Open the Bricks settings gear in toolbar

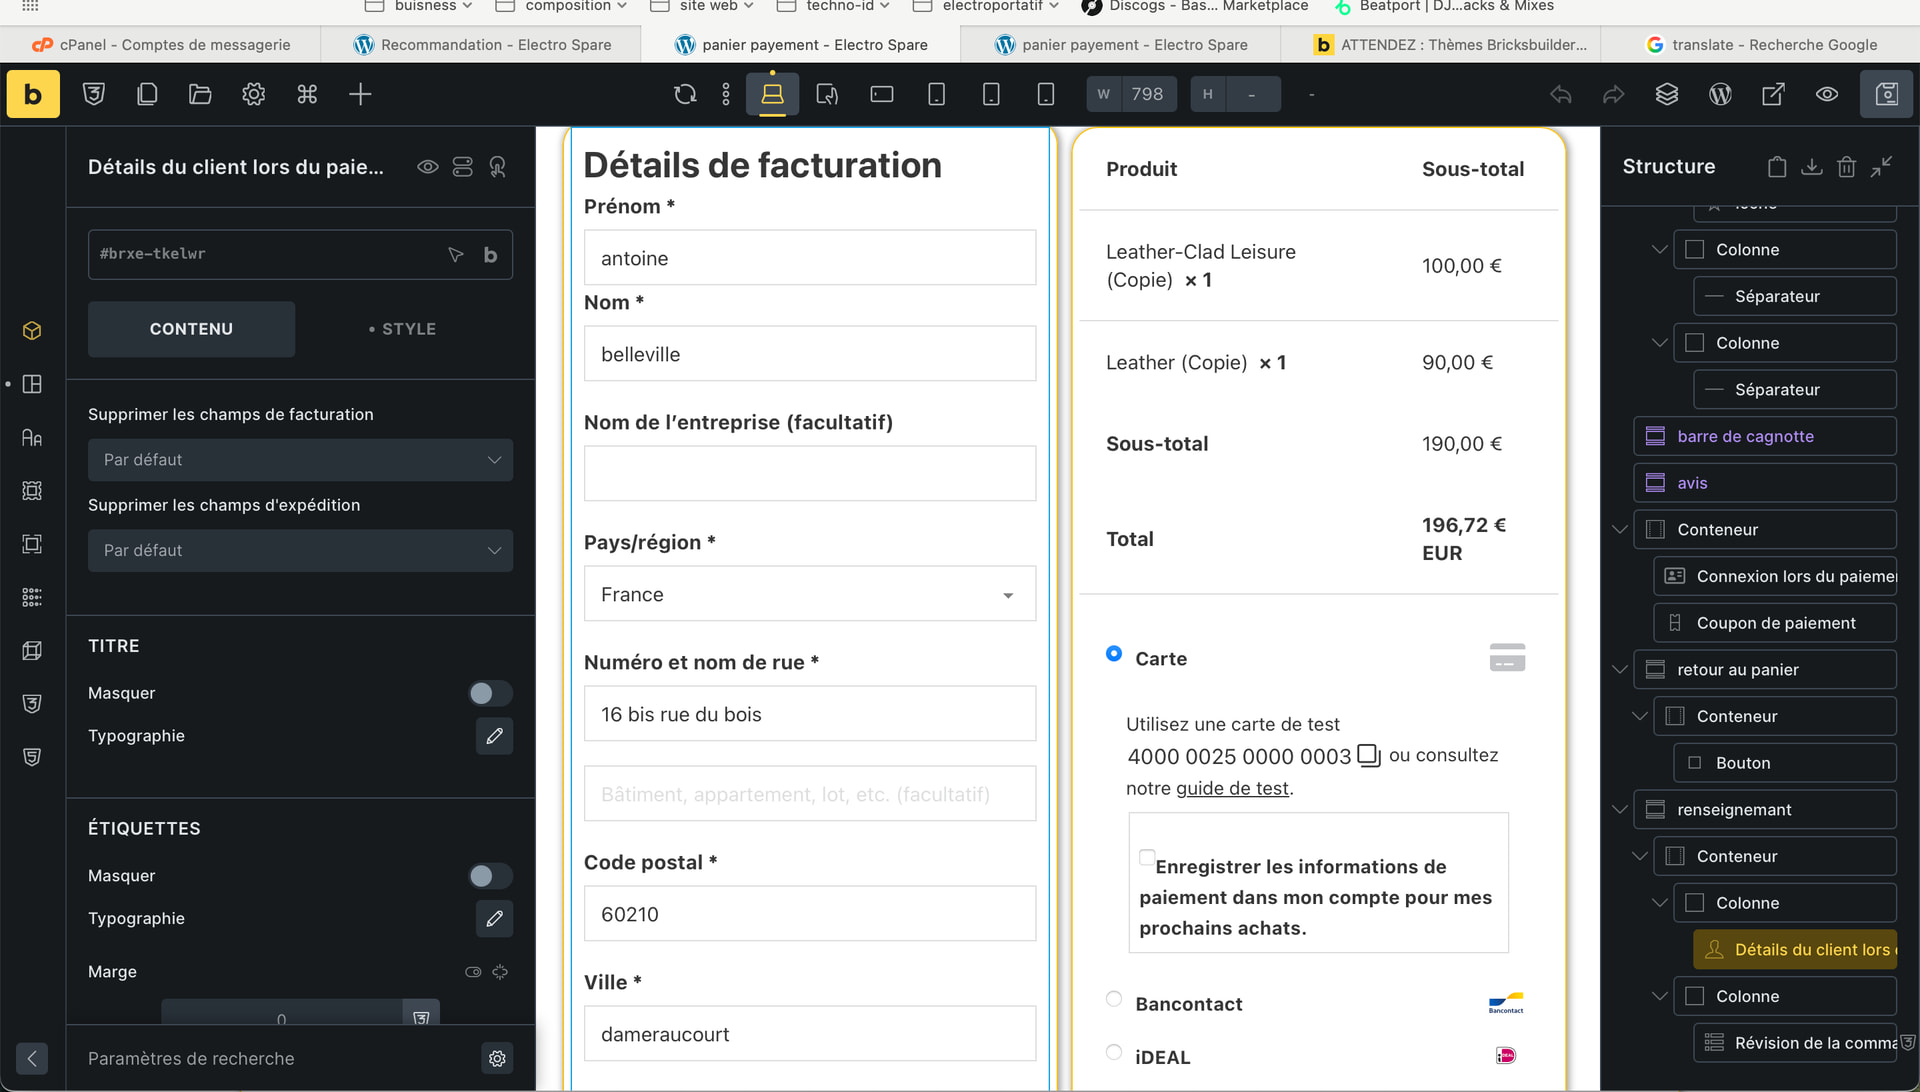pyautogui.click(x=253, y=94)
